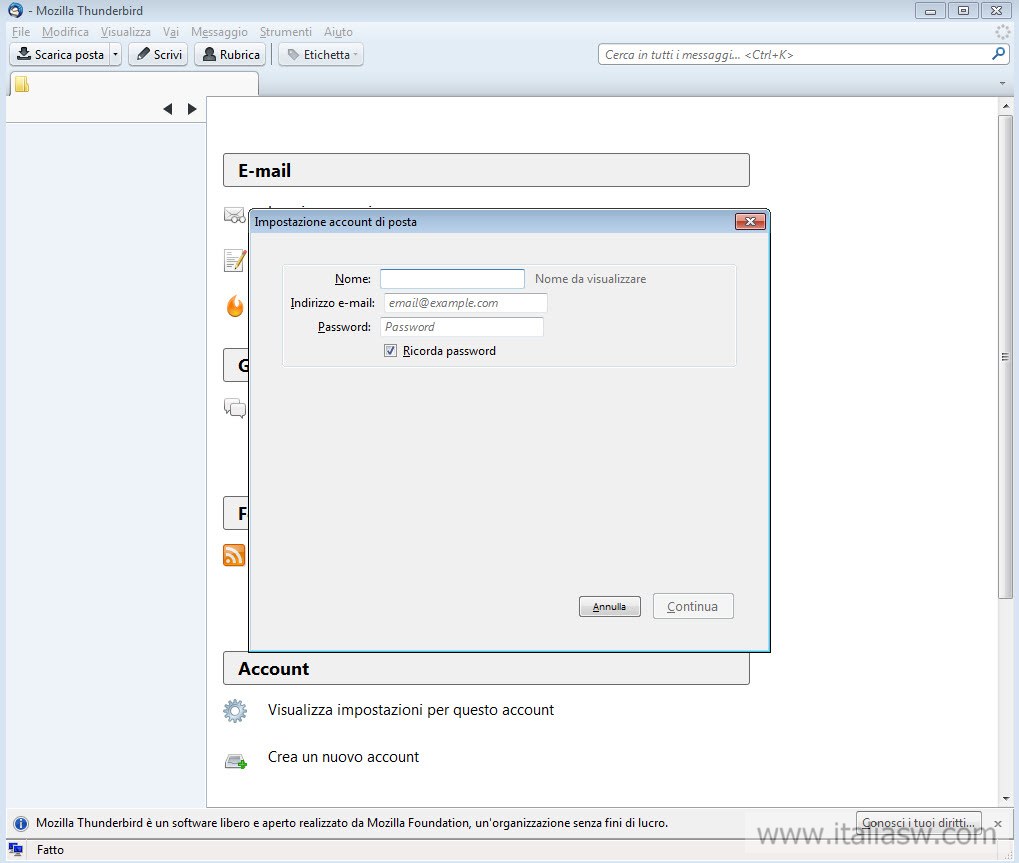Maximize the Thunderbird window
Screen dimensions: 1019x863
(963, 10)
